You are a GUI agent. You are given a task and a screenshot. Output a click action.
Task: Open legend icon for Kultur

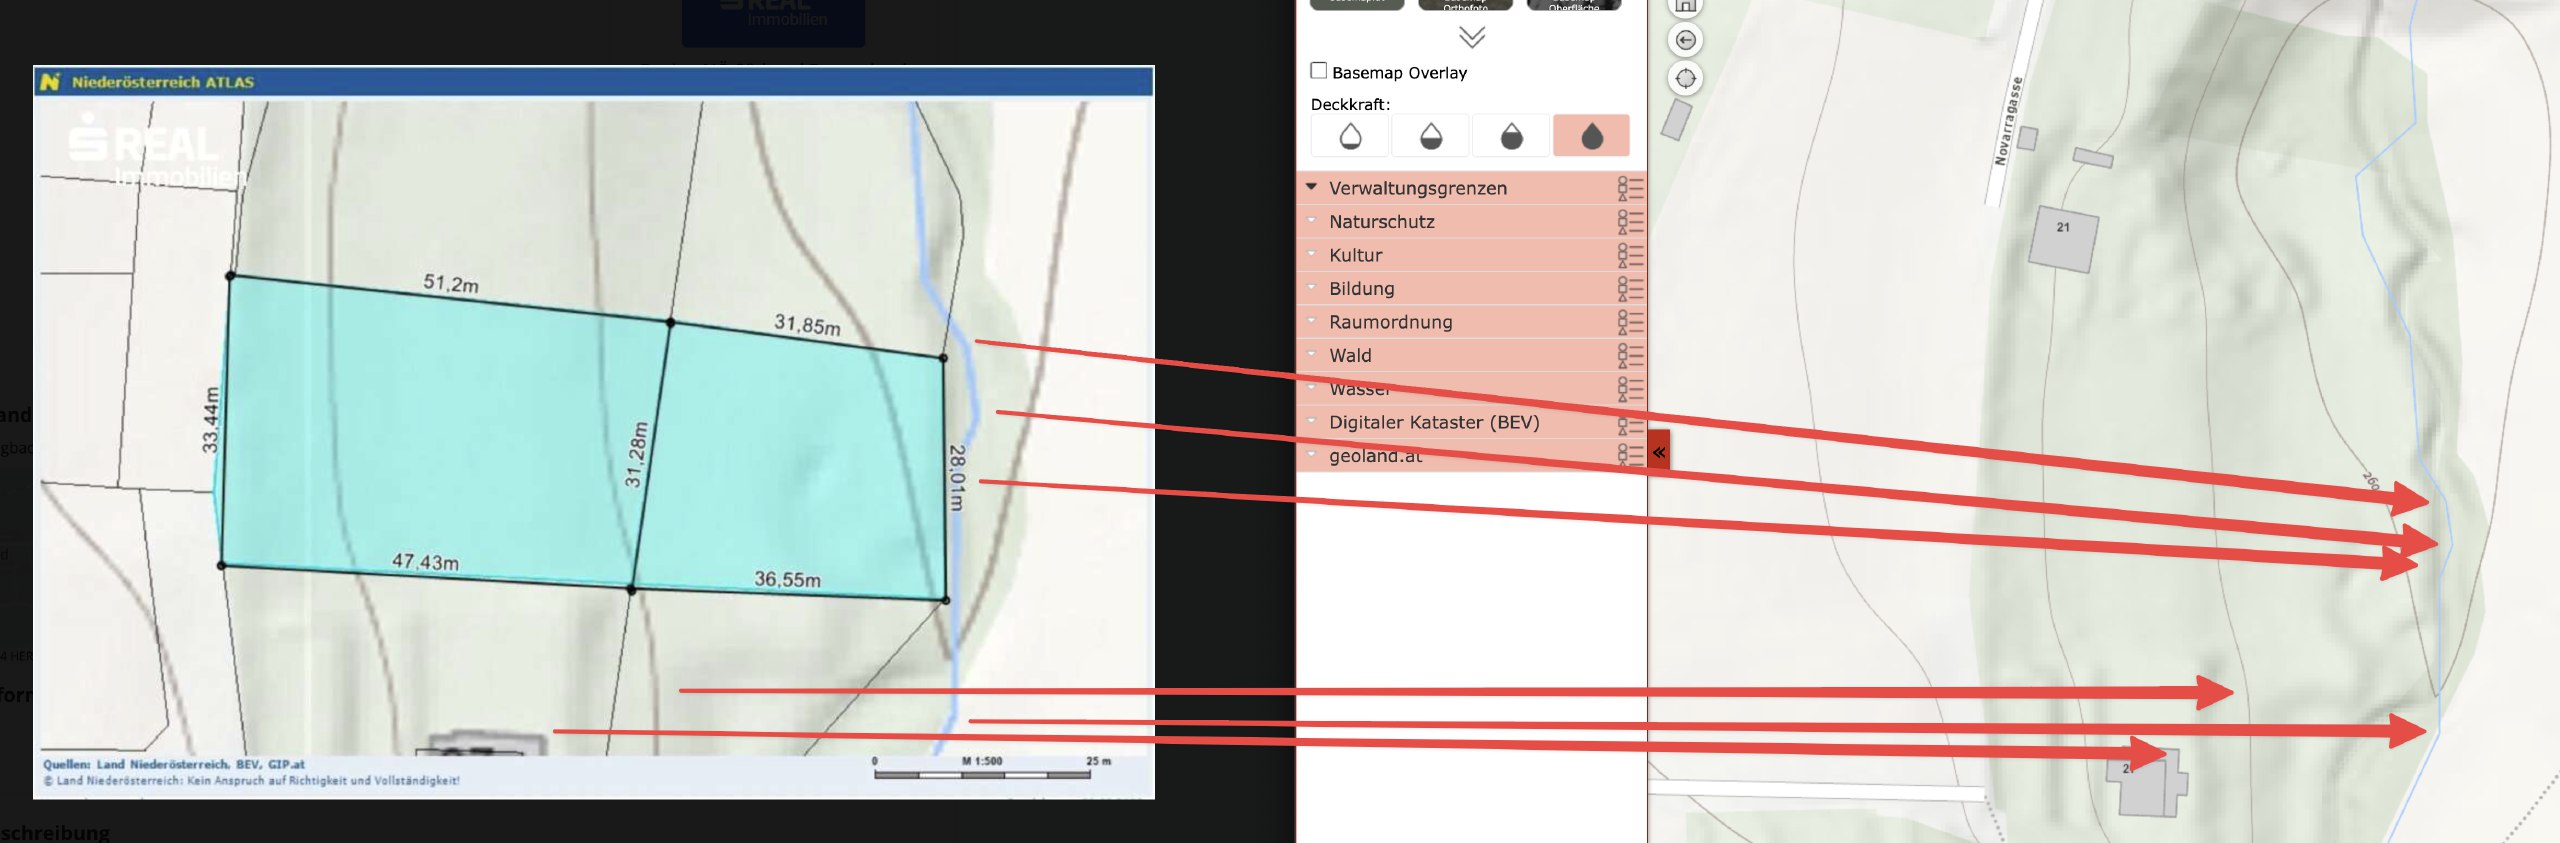[x=1630, y=255]
